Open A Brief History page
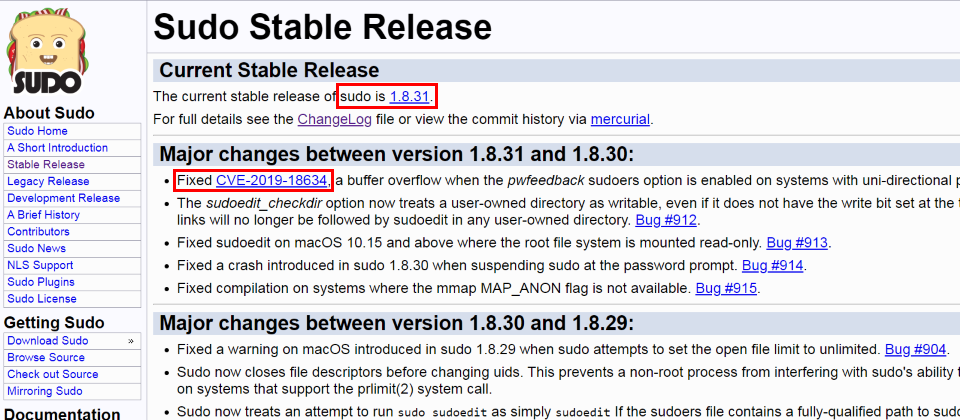Screen dimensions: 960x420 click(43, 215)
